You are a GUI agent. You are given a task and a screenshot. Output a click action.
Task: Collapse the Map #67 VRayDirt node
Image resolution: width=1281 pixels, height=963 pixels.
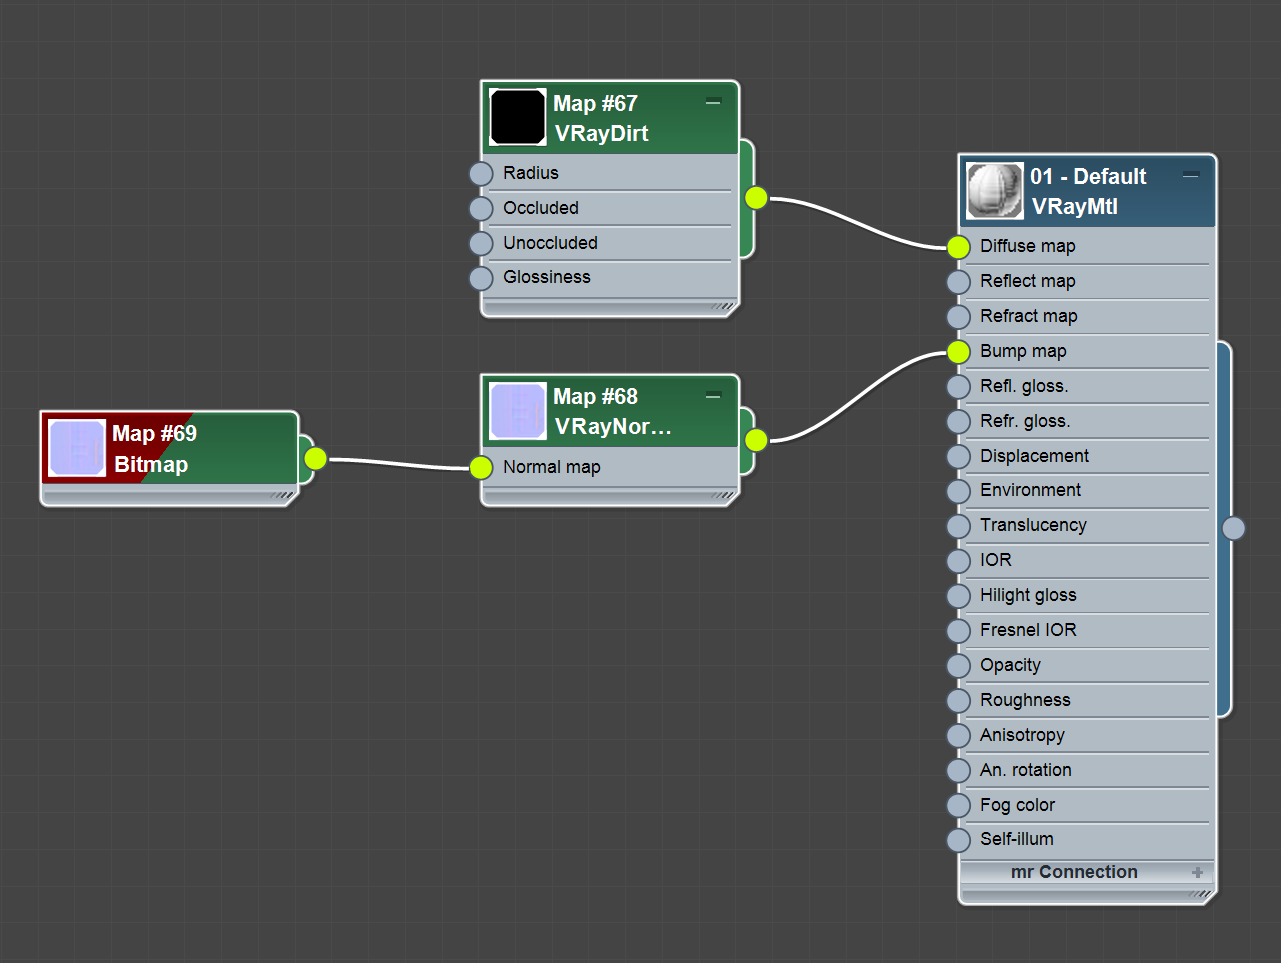click(x=713, y=102)
